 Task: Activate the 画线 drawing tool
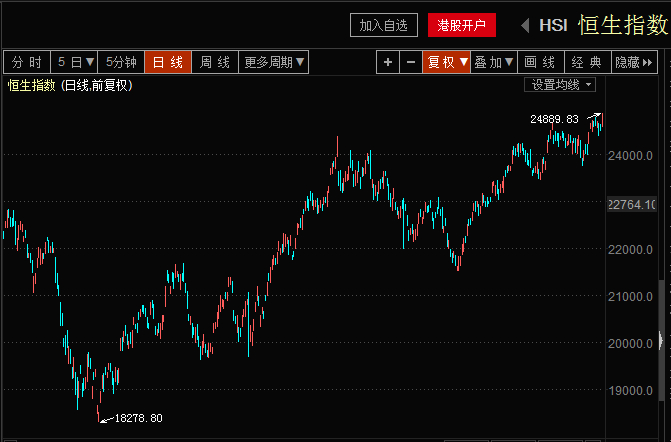click(541, 62)
